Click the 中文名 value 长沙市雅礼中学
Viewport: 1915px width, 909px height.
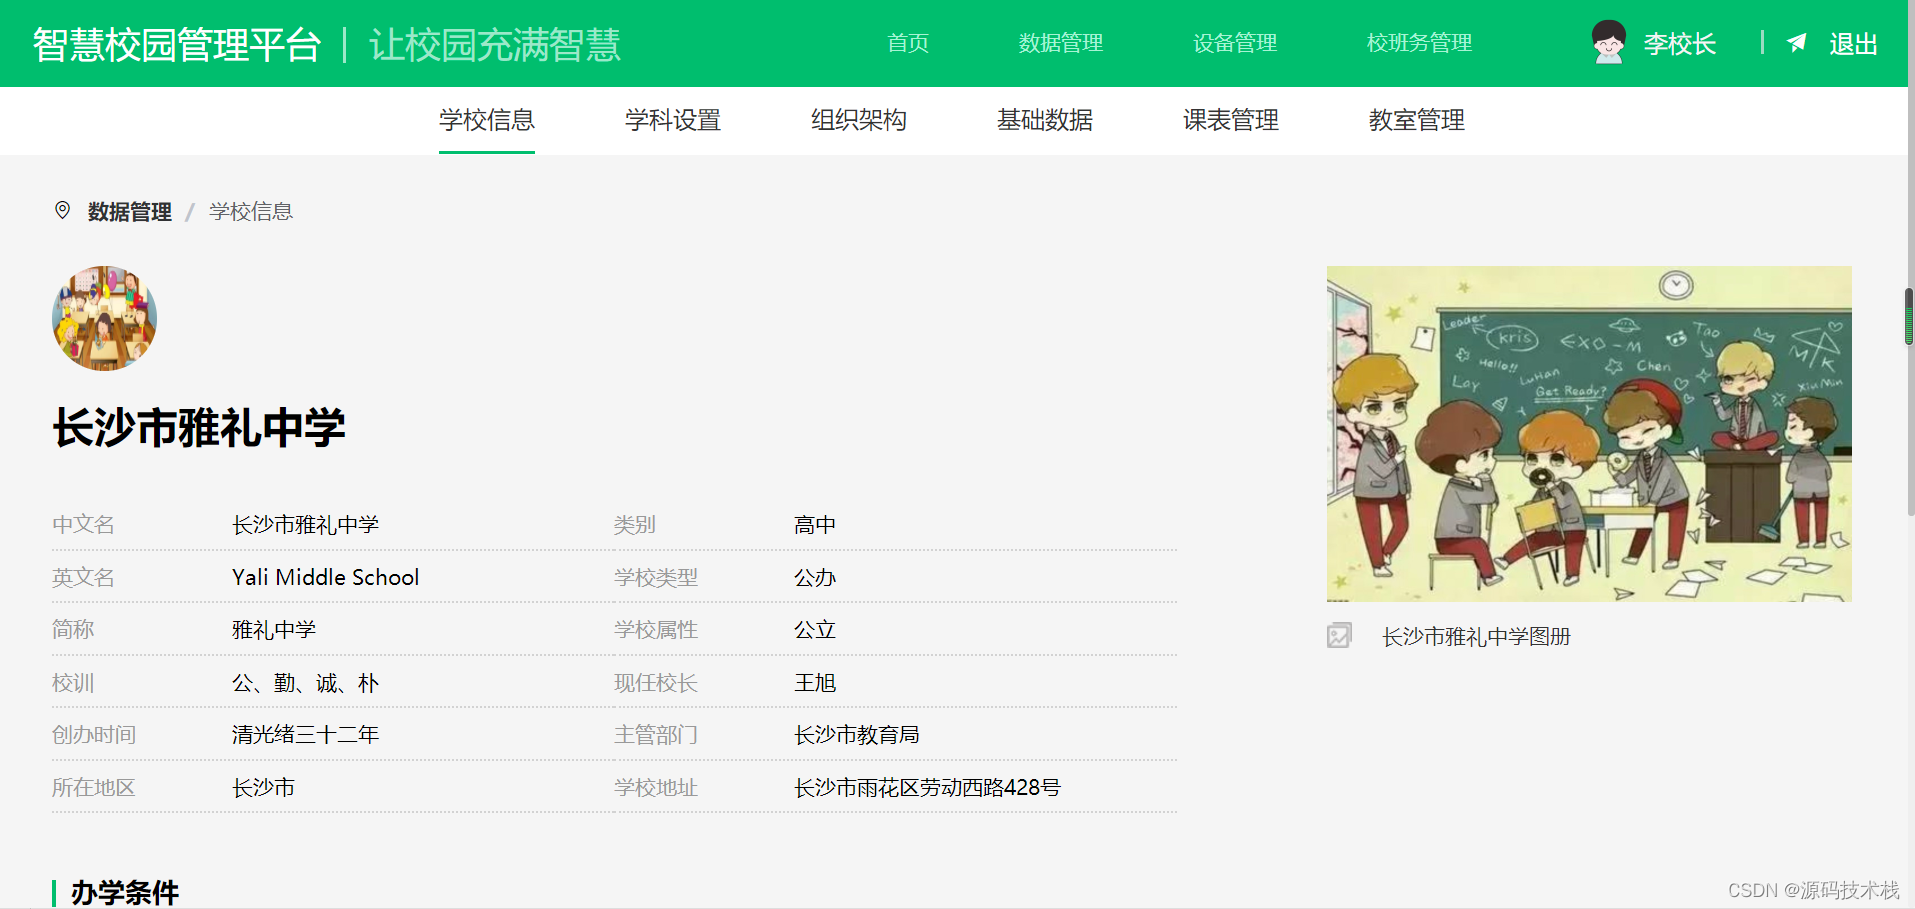306,525
